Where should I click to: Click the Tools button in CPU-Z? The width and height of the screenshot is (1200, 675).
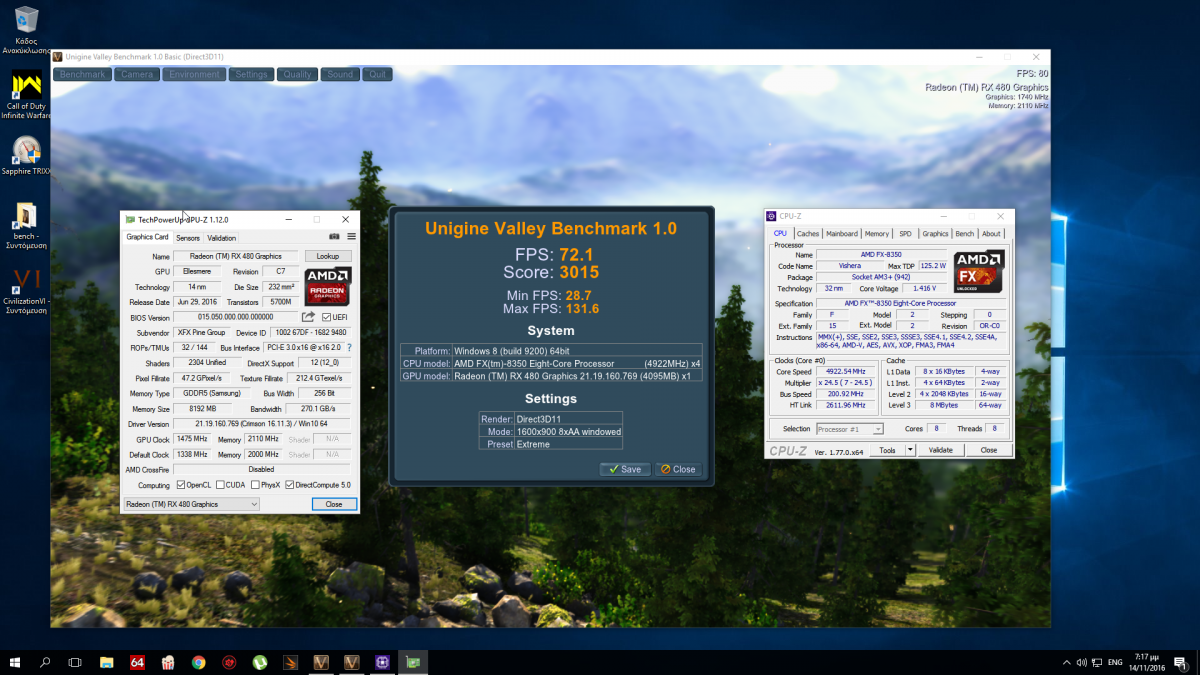point(887,450)
